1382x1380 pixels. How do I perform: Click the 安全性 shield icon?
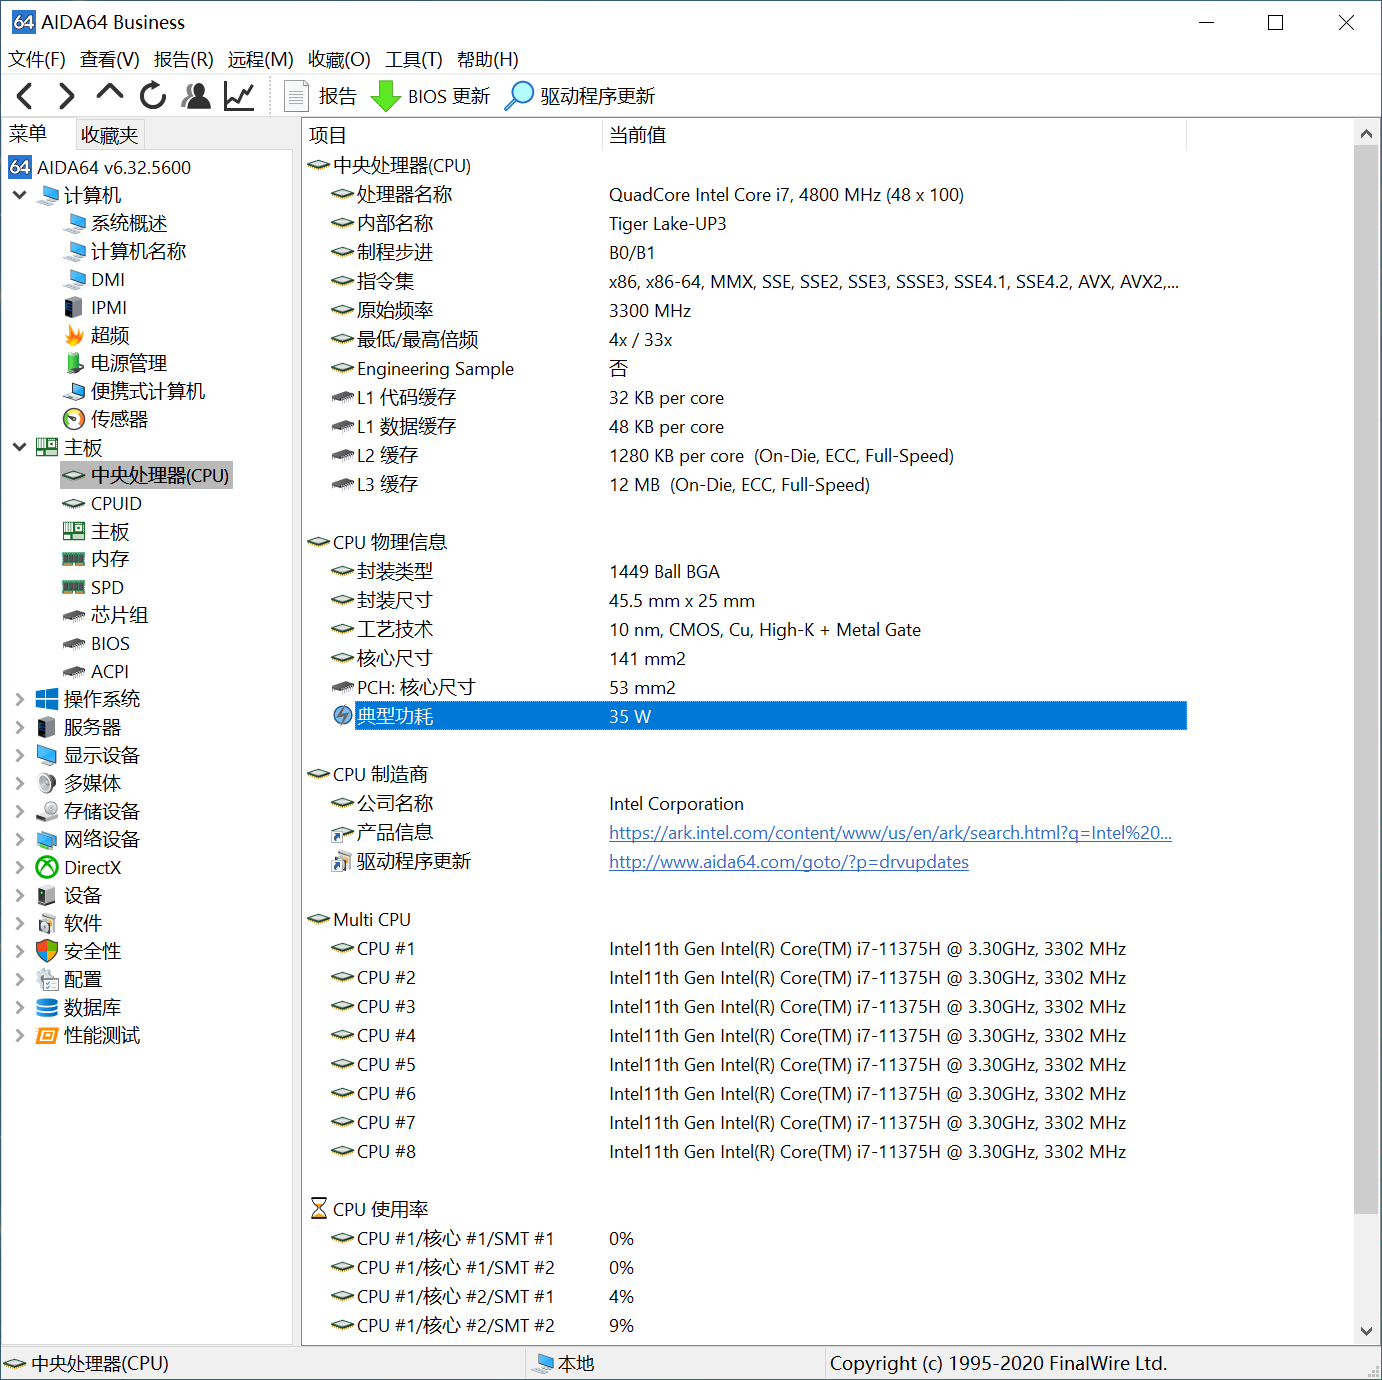click(x=47, y=951)
